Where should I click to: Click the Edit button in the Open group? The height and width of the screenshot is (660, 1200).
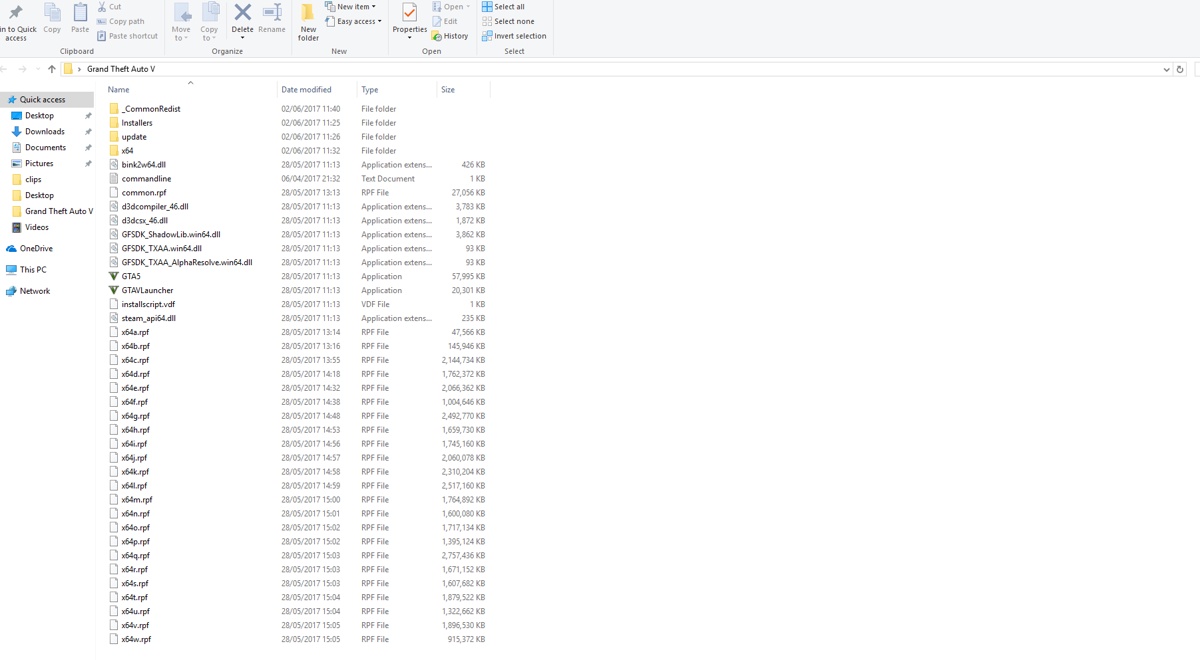tap(445, 21)
